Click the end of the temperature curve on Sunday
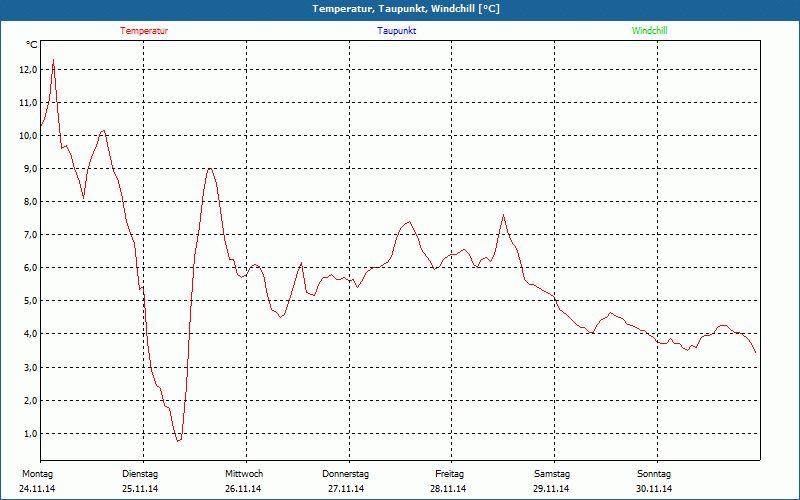The width and height of the screenshot is (800, 500). [x=755, y=352]
